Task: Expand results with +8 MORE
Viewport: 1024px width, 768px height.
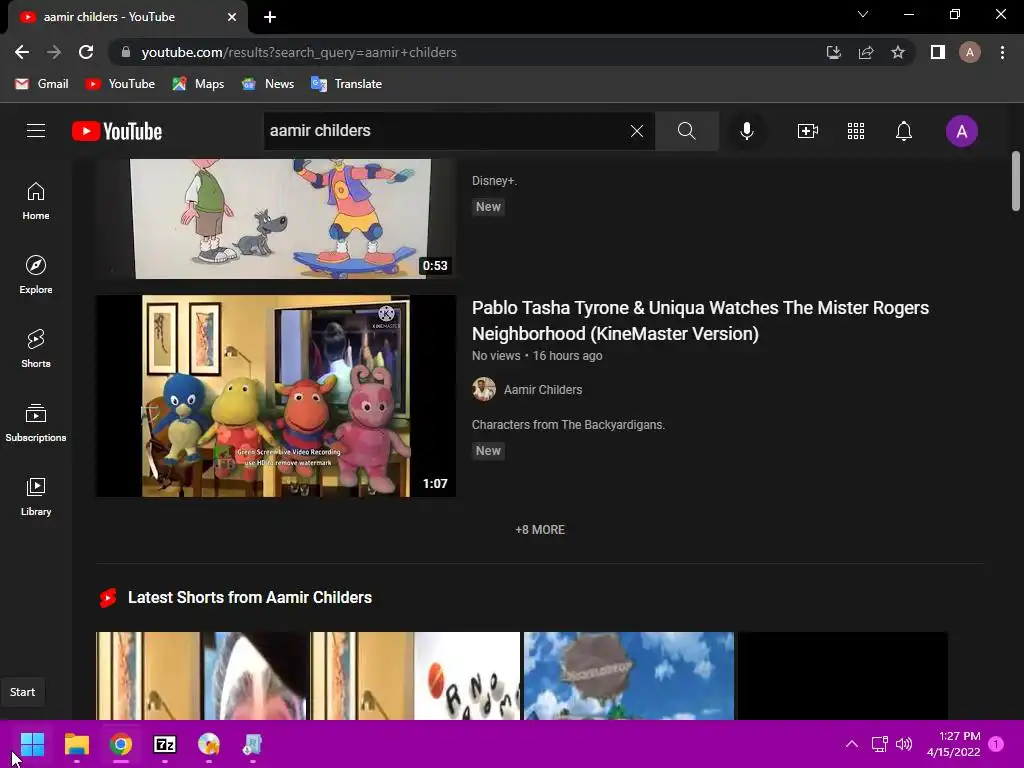Action: tap(540, 530)
